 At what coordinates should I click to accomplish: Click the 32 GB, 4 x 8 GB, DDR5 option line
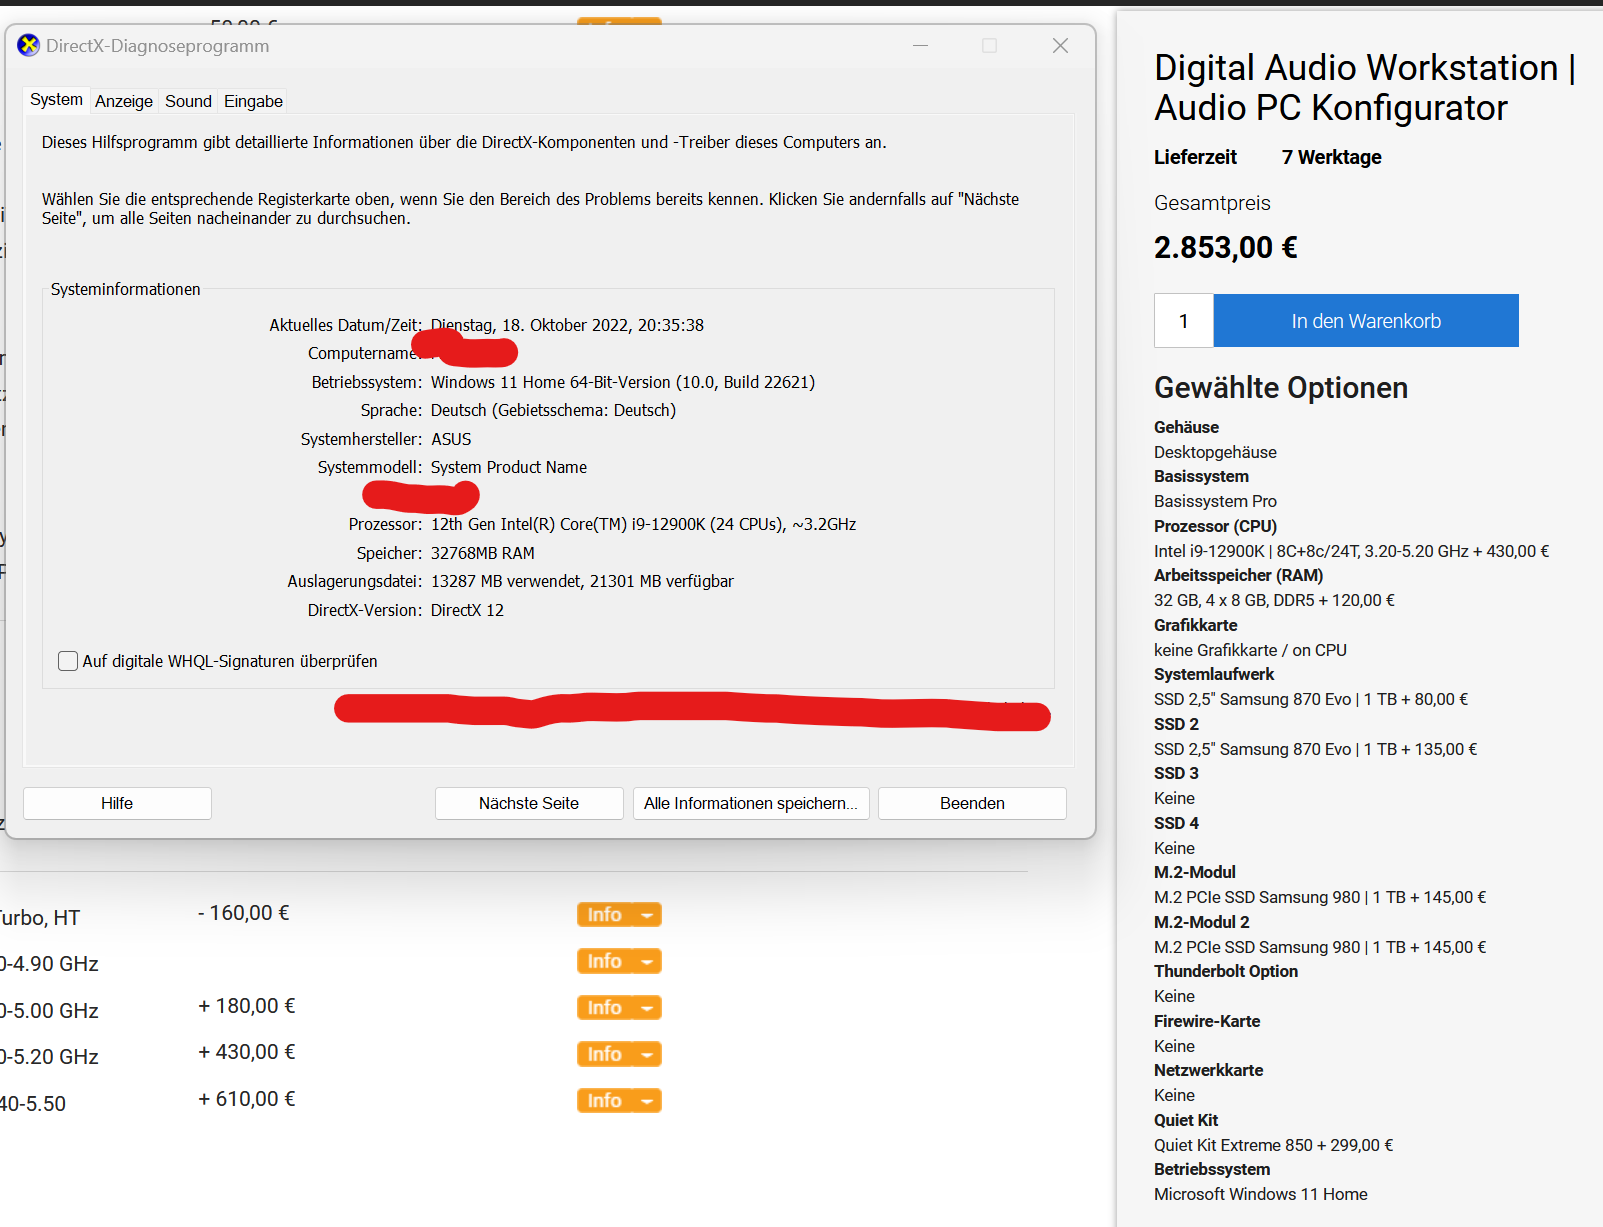click(x=1274, y=600)
